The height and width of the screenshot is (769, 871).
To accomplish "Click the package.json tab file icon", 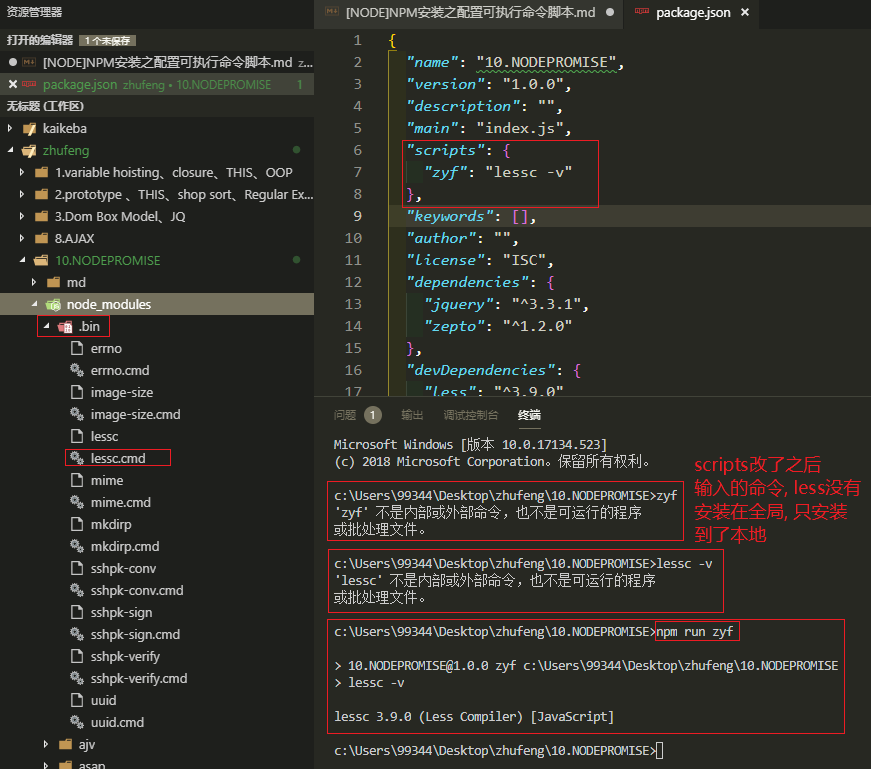I will point(640,13).
